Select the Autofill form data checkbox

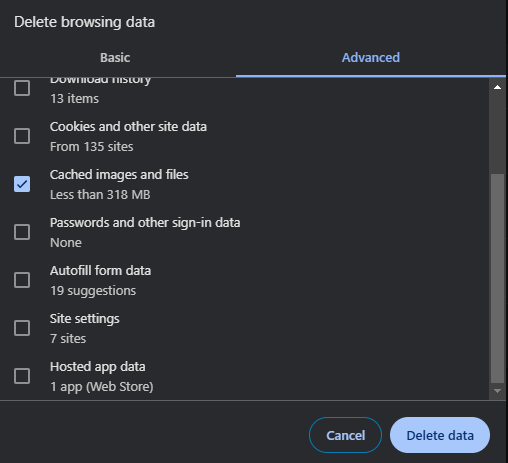22,280
